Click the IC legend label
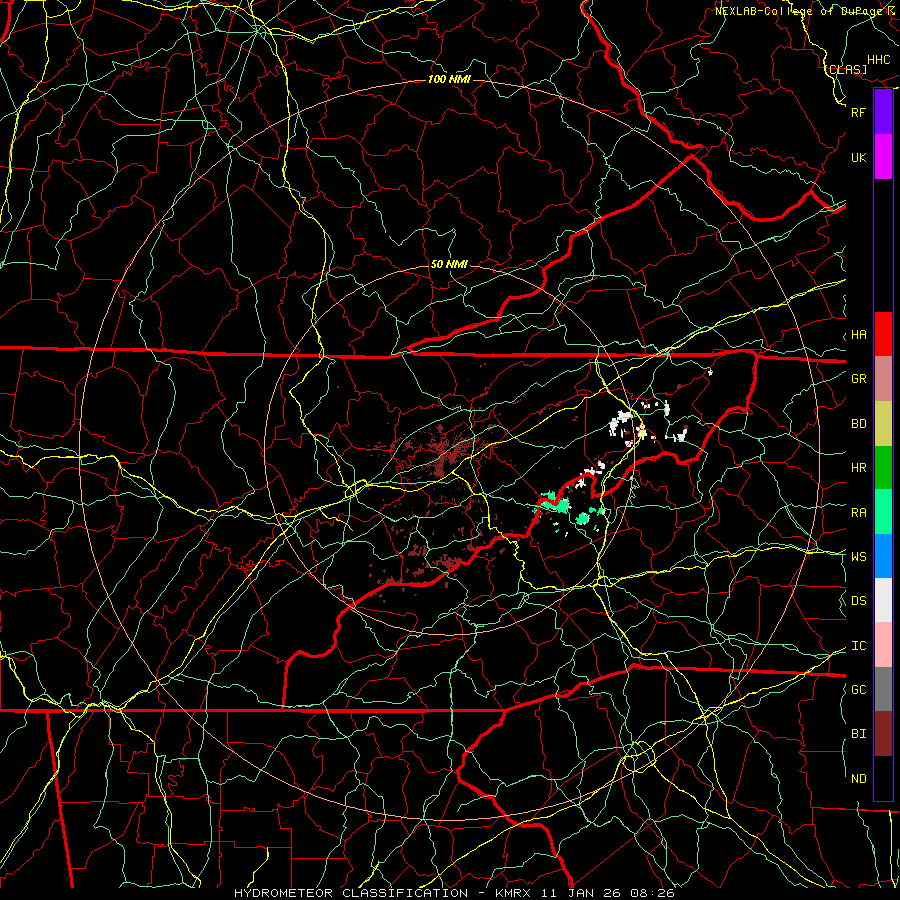This screenshot has height=900, width=900. (x=859, y=646)
